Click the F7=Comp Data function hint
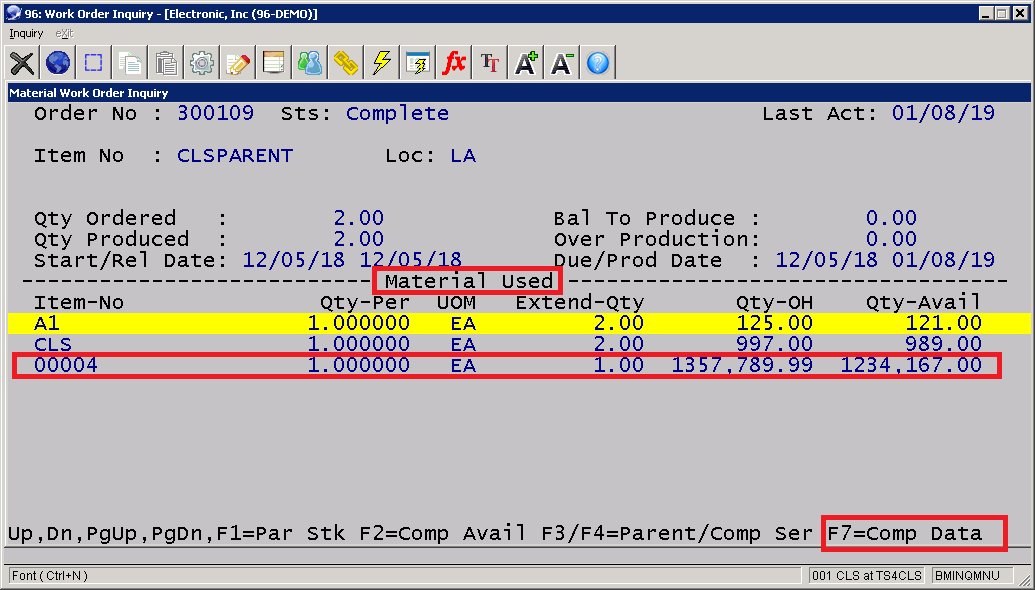The height and width of the screenshot is (590, 1035). coord(904,533)
